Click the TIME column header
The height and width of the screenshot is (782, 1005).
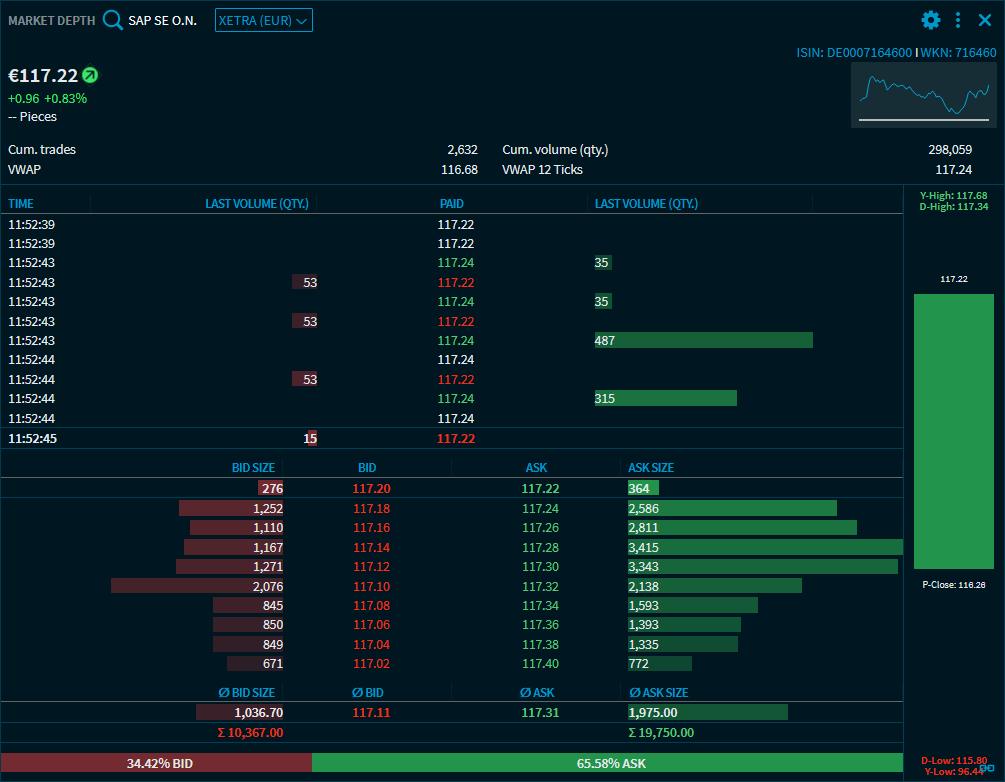[21, 204]
